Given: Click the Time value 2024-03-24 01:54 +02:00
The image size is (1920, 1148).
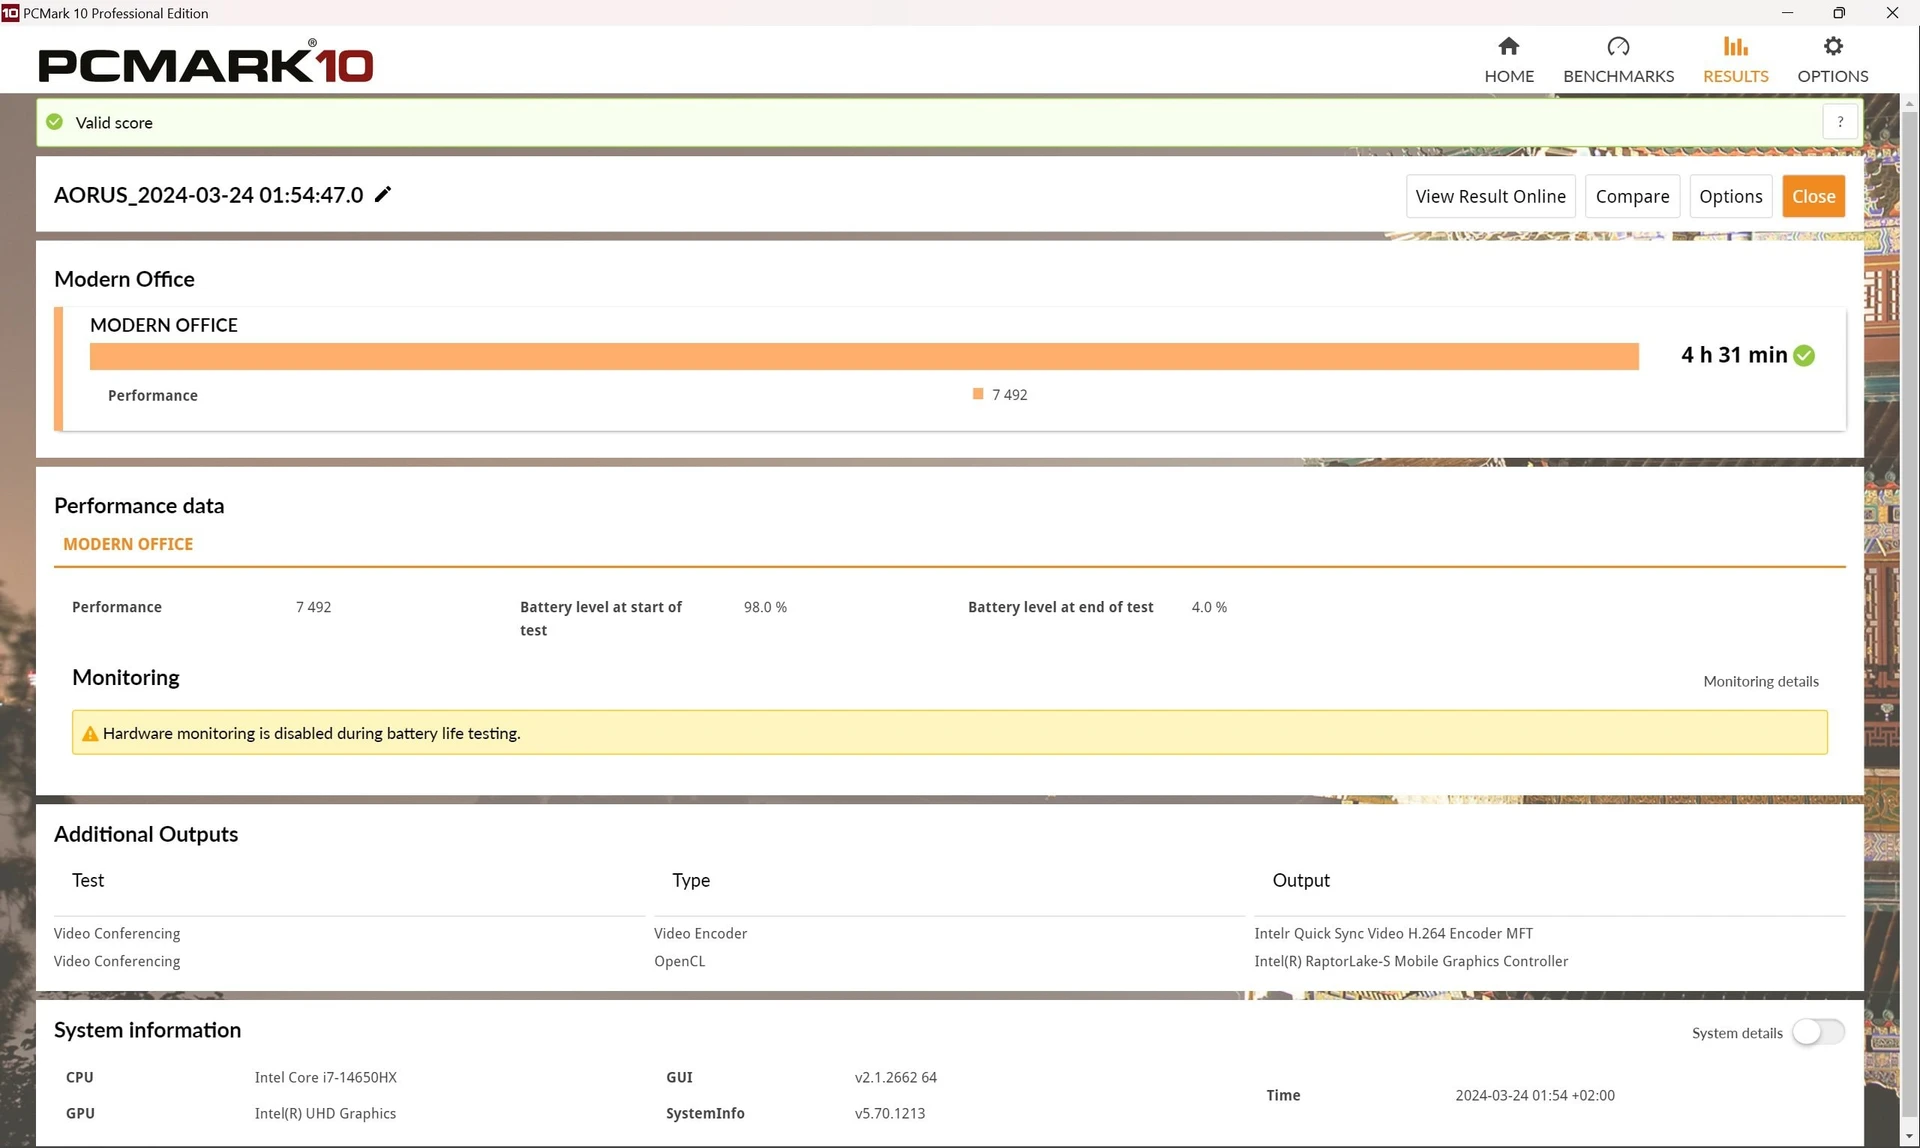Looking at the screenshot, I should pos(1534,1095).
